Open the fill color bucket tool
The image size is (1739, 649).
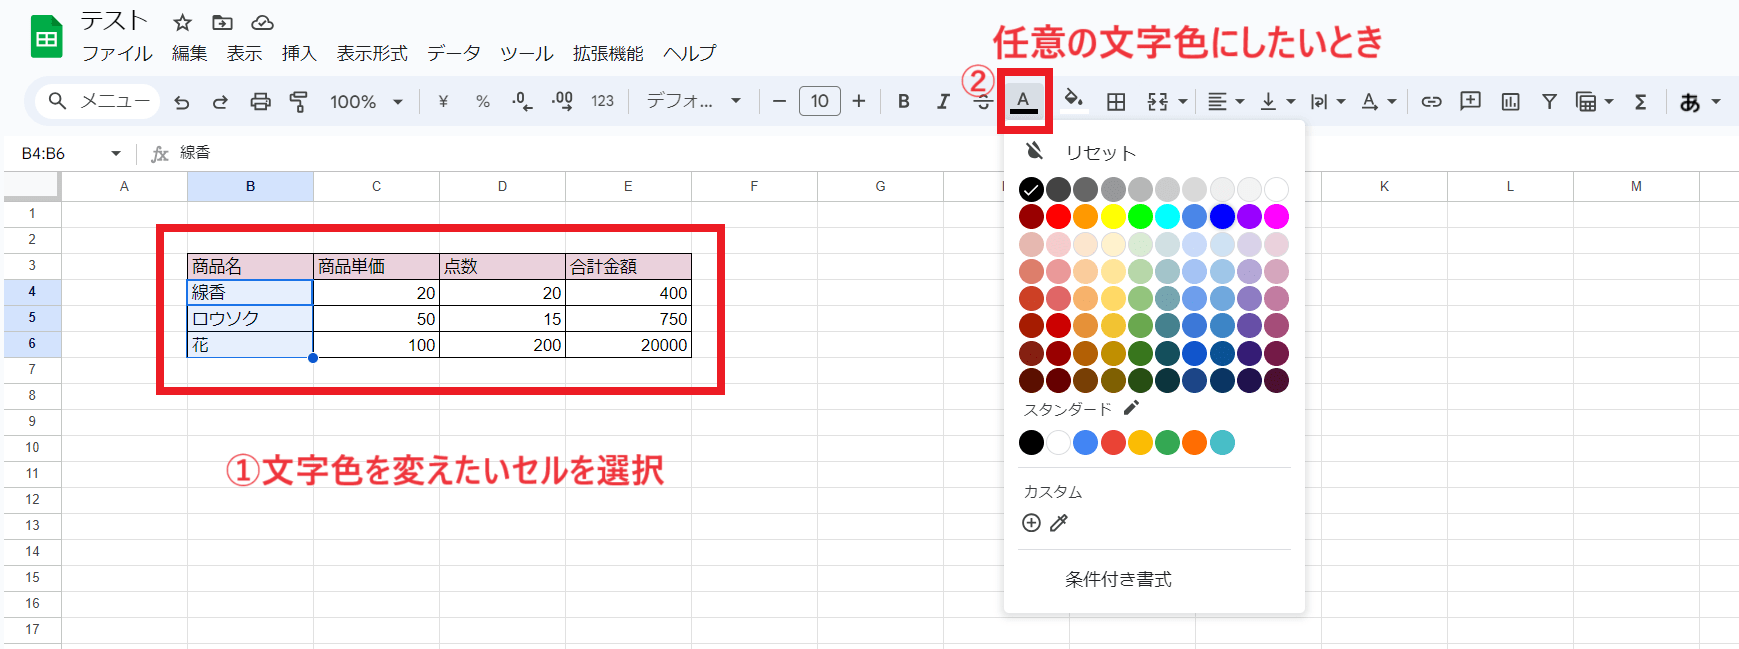[1073, 99]
